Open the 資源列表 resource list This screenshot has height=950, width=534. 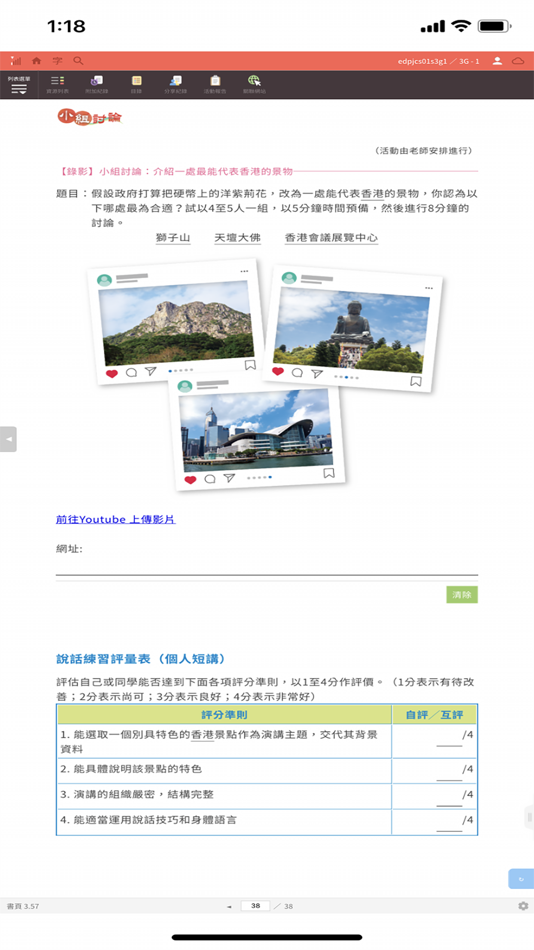coord(58,84)
